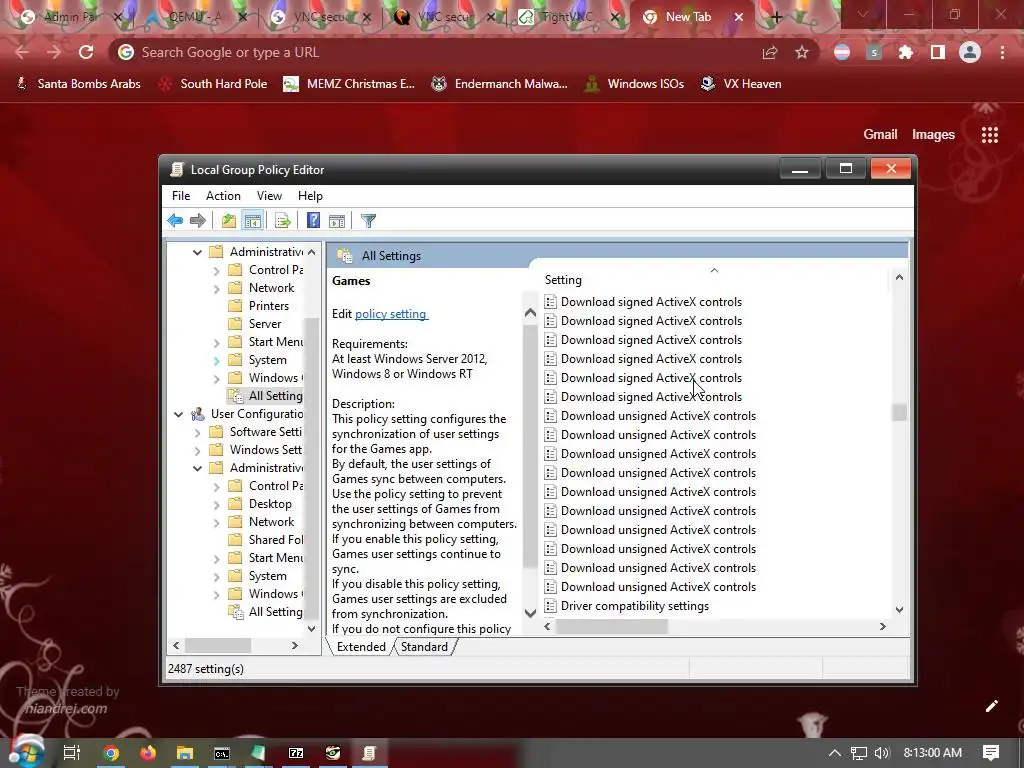
Task: Open the File menu
Action: pyautogui.click(x=181, y=196)
